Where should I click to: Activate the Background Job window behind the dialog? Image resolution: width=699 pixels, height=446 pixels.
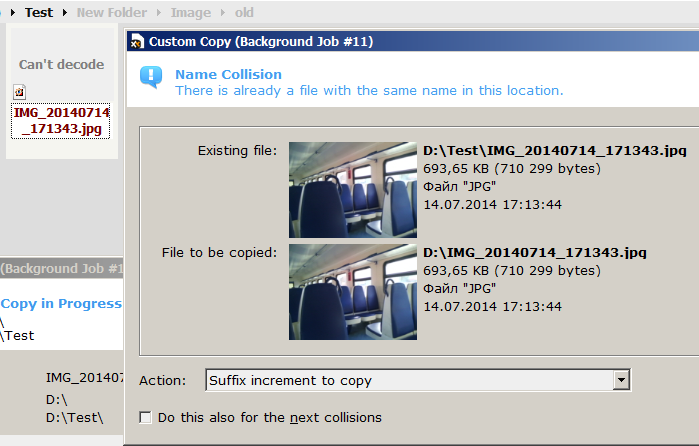[x=60, y=269]
